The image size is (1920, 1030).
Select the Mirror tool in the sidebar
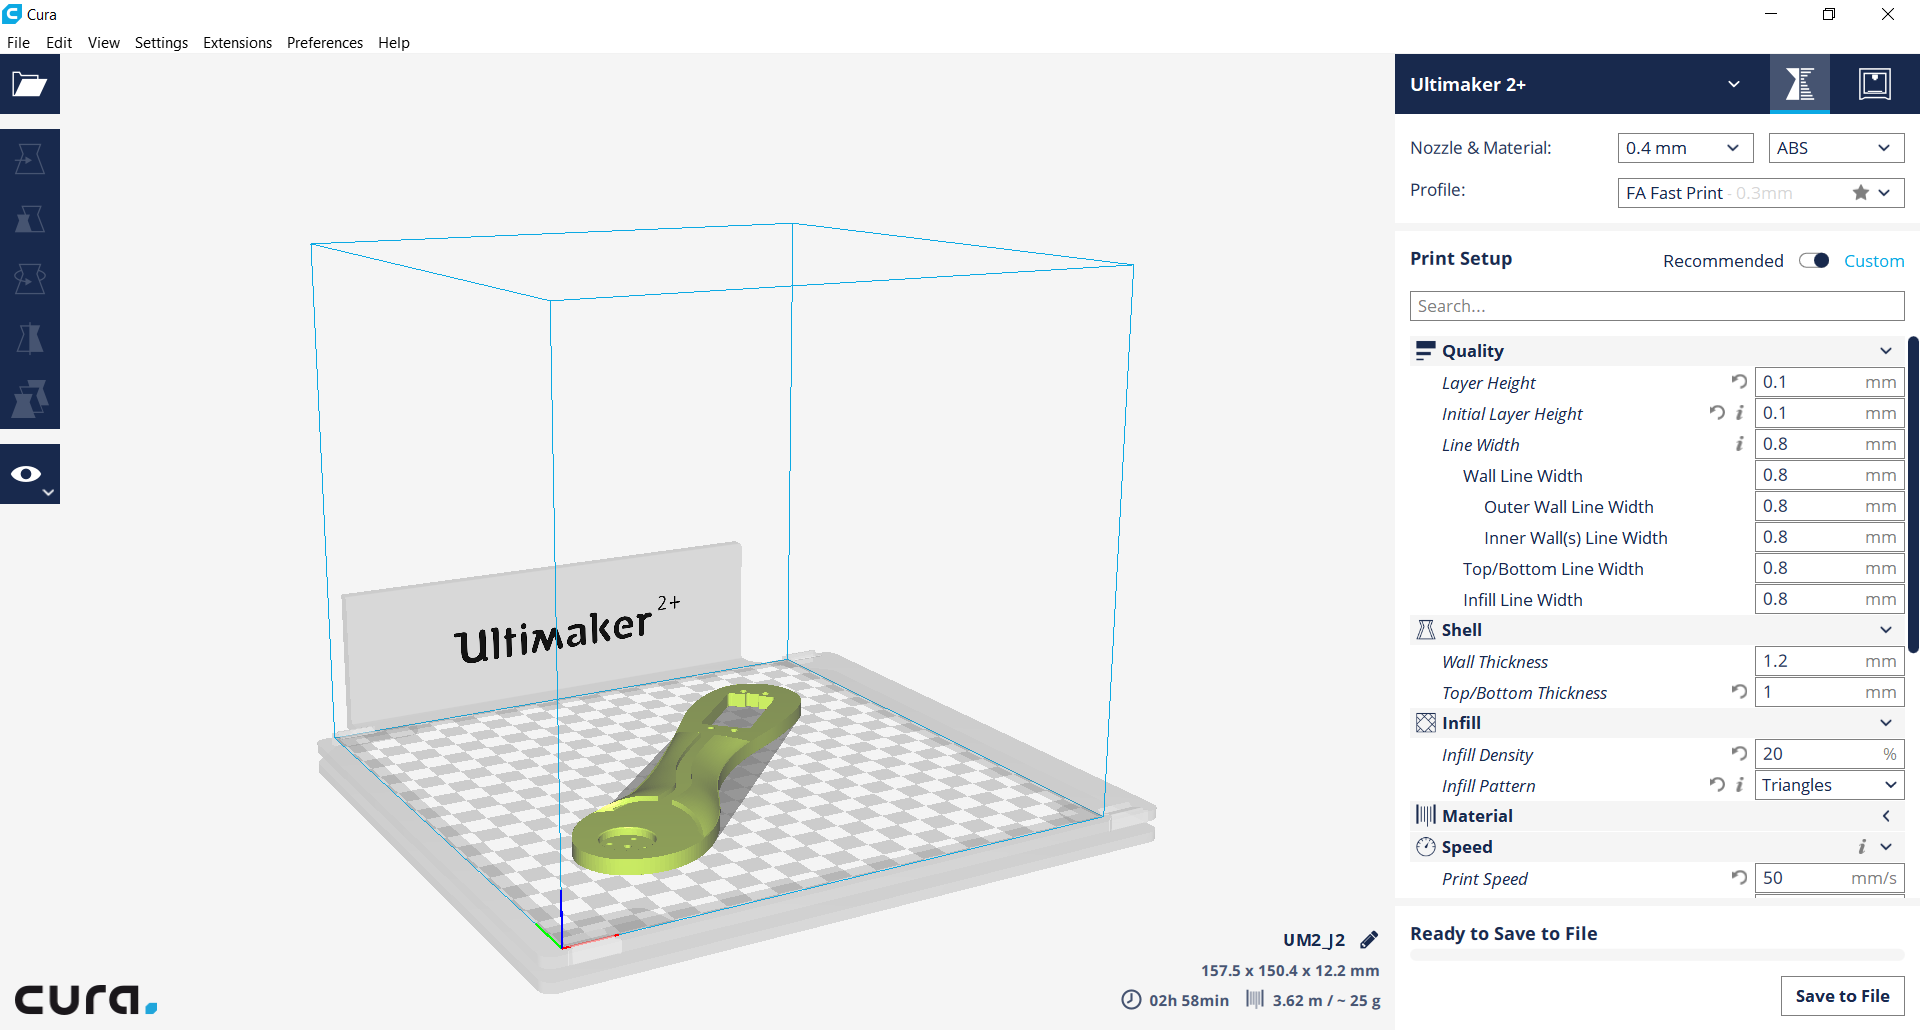[30, 339]
